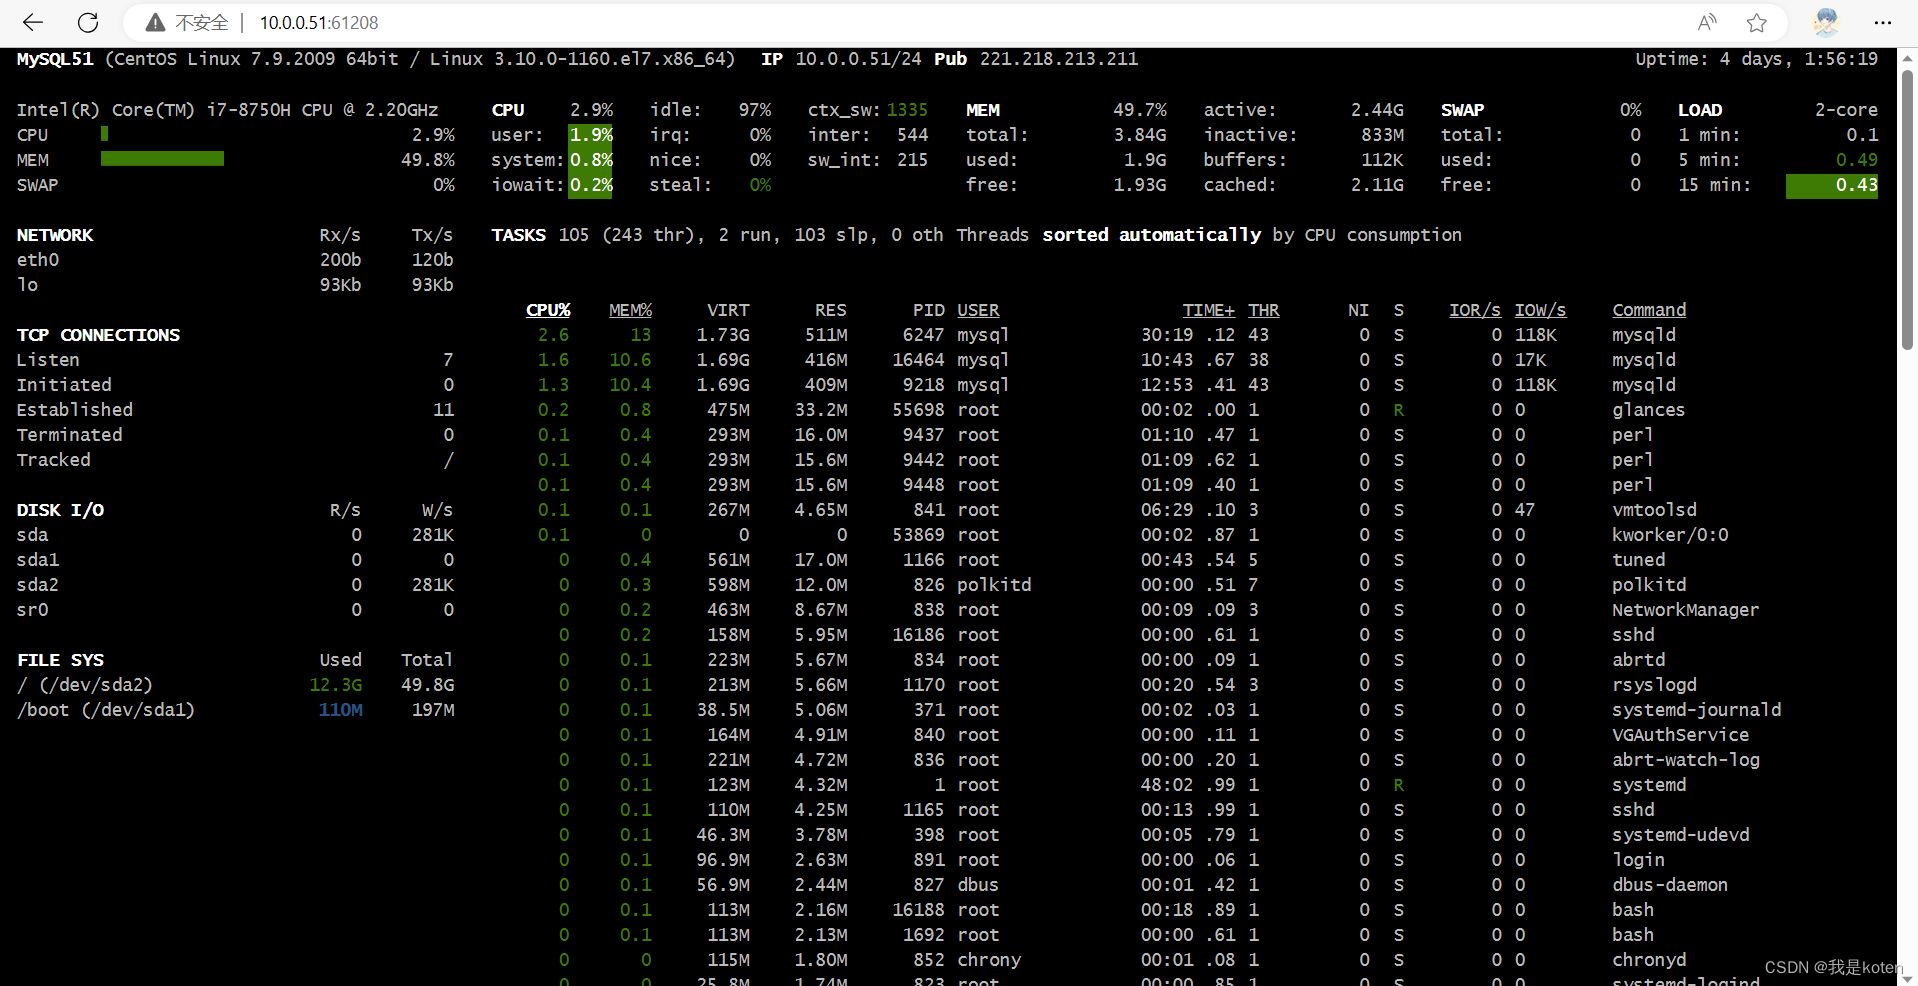
Task: Click the /boot (/dev/sda1) filesystem row
Action: (x=235, y=710)
